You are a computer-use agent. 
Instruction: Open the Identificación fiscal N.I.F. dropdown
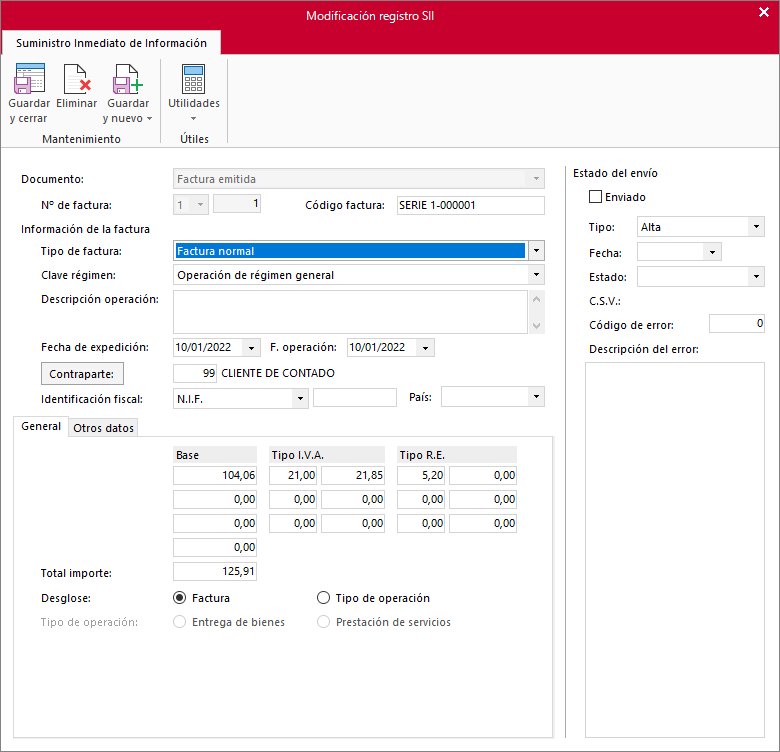(300, 398)
